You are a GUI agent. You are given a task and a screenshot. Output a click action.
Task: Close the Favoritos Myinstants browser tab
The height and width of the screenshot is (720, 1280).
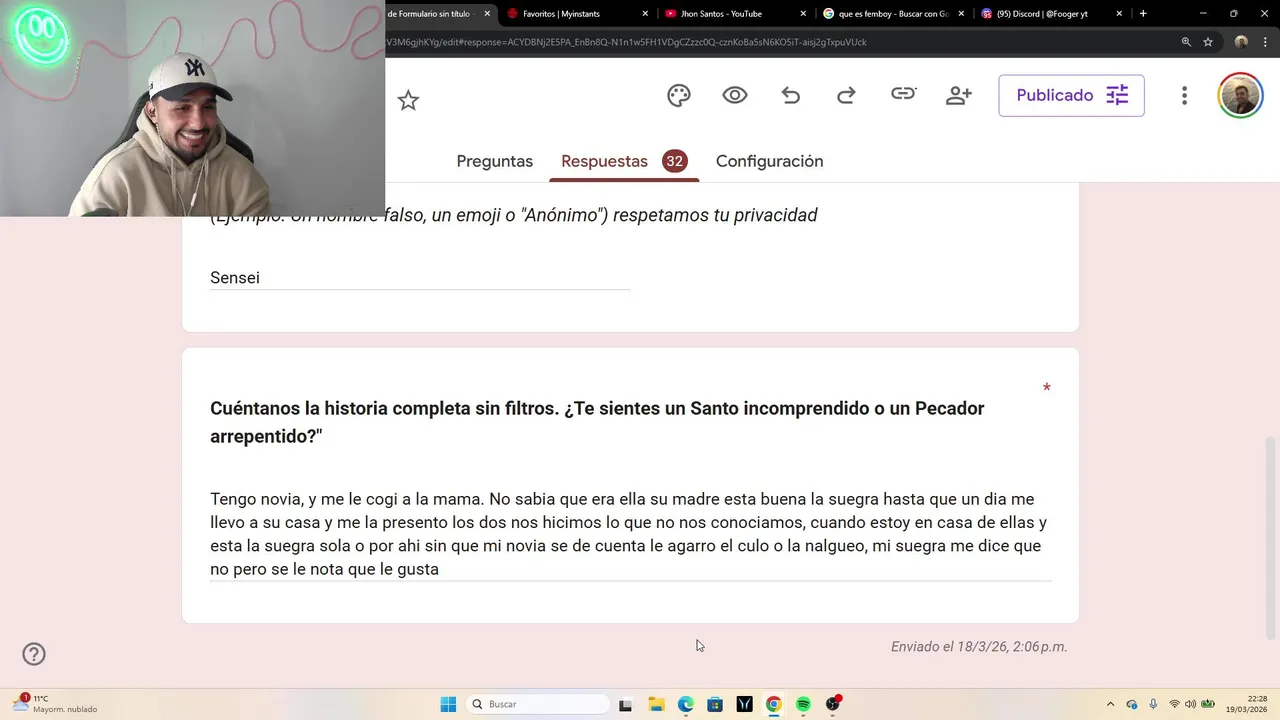[x=645, y=14]
